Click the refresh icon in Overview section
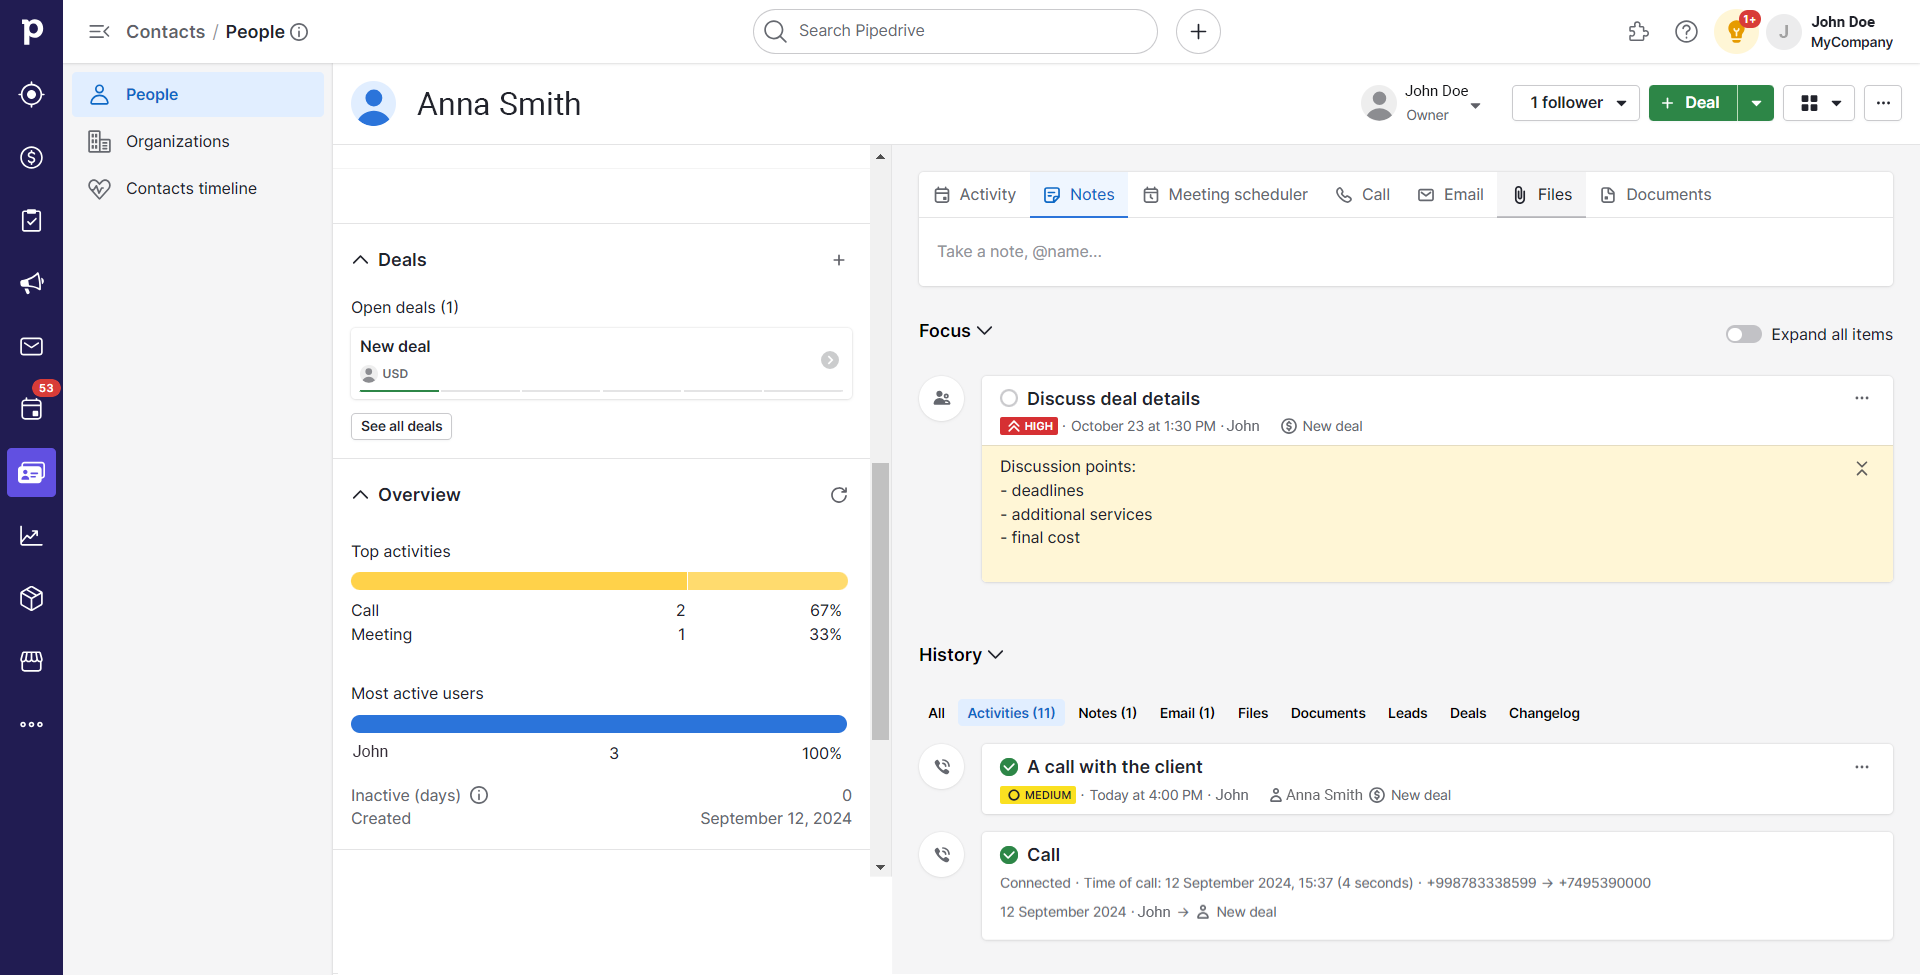This screenshot has height=975, width=1920. (x=838, y=495)
